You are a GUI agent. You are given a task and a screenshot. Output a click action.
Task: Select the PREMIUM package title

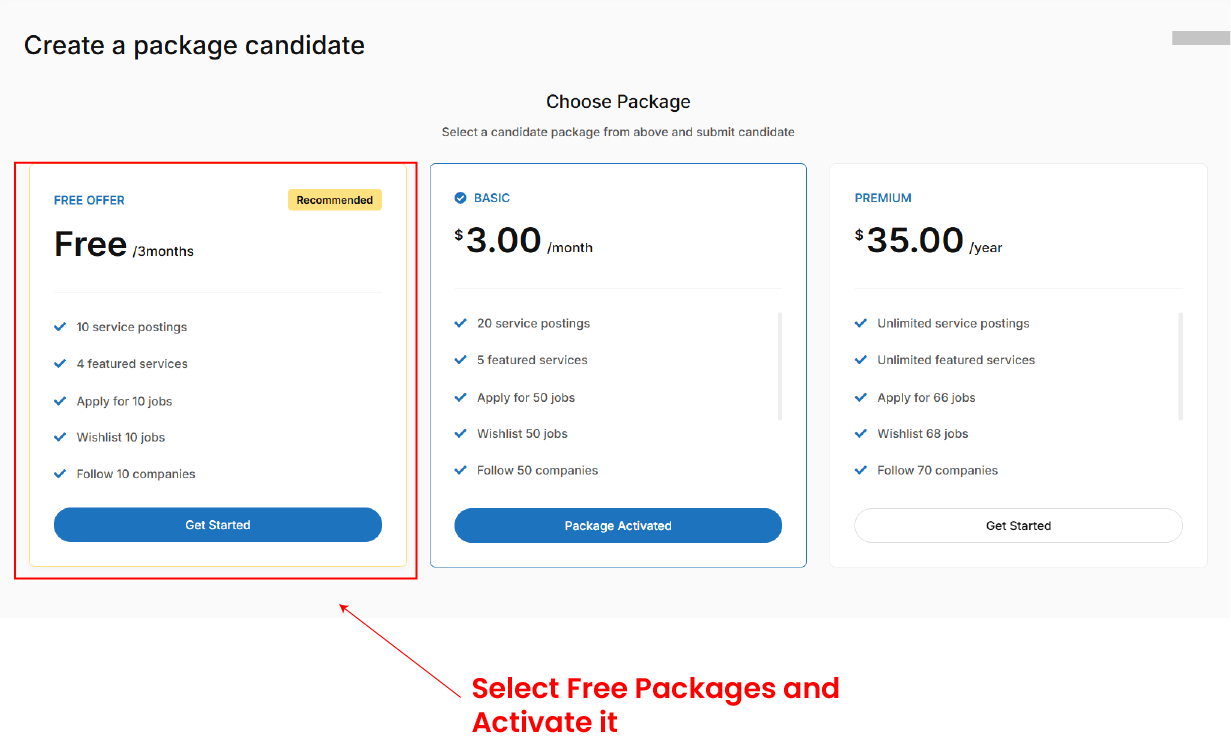(883, 198)
